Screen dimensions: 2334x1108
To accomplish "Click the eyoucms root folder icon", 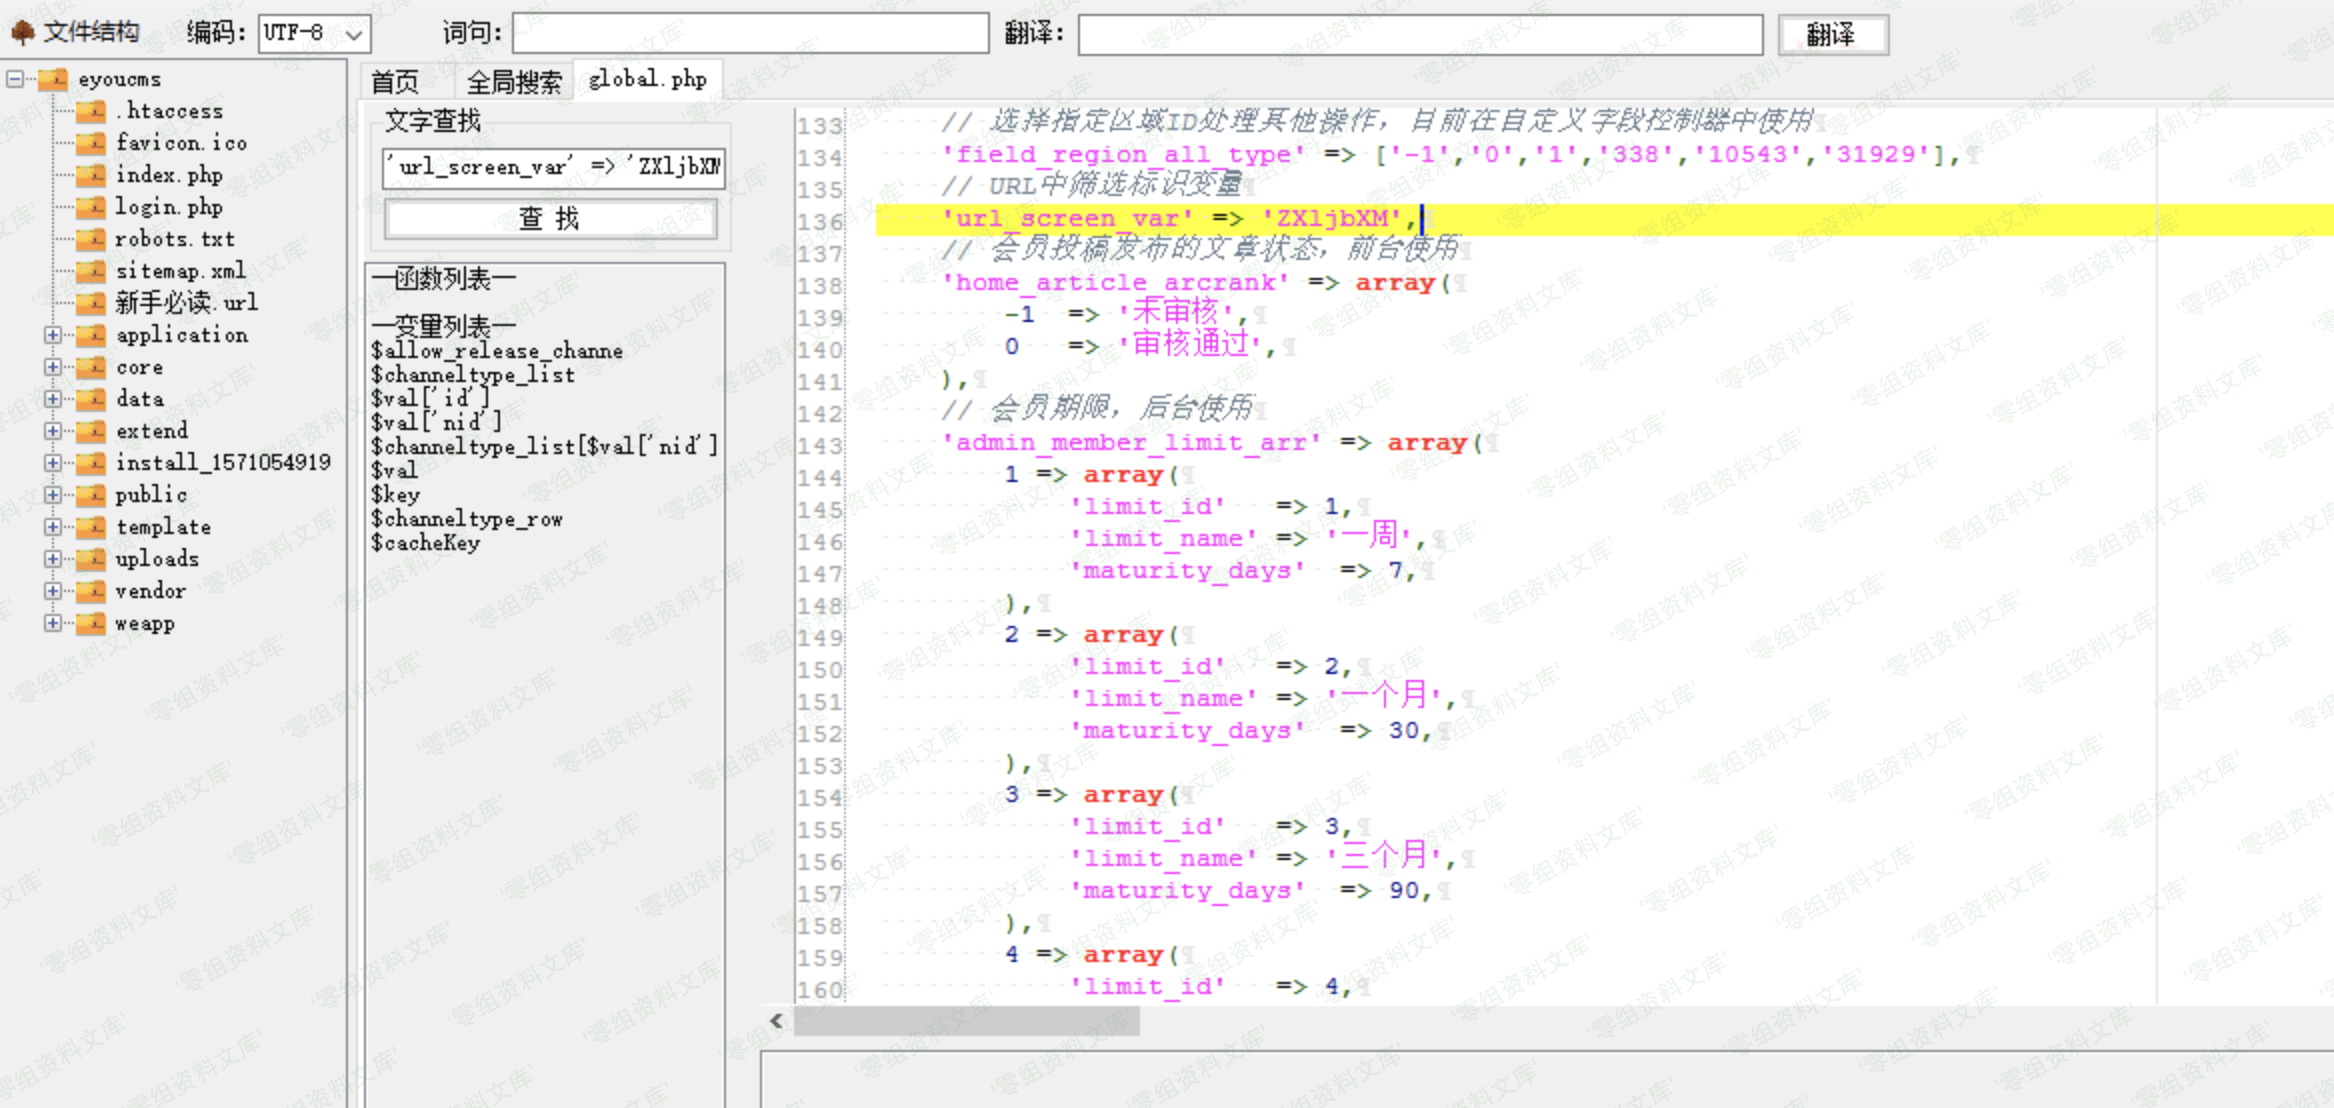I will (53, 79).
